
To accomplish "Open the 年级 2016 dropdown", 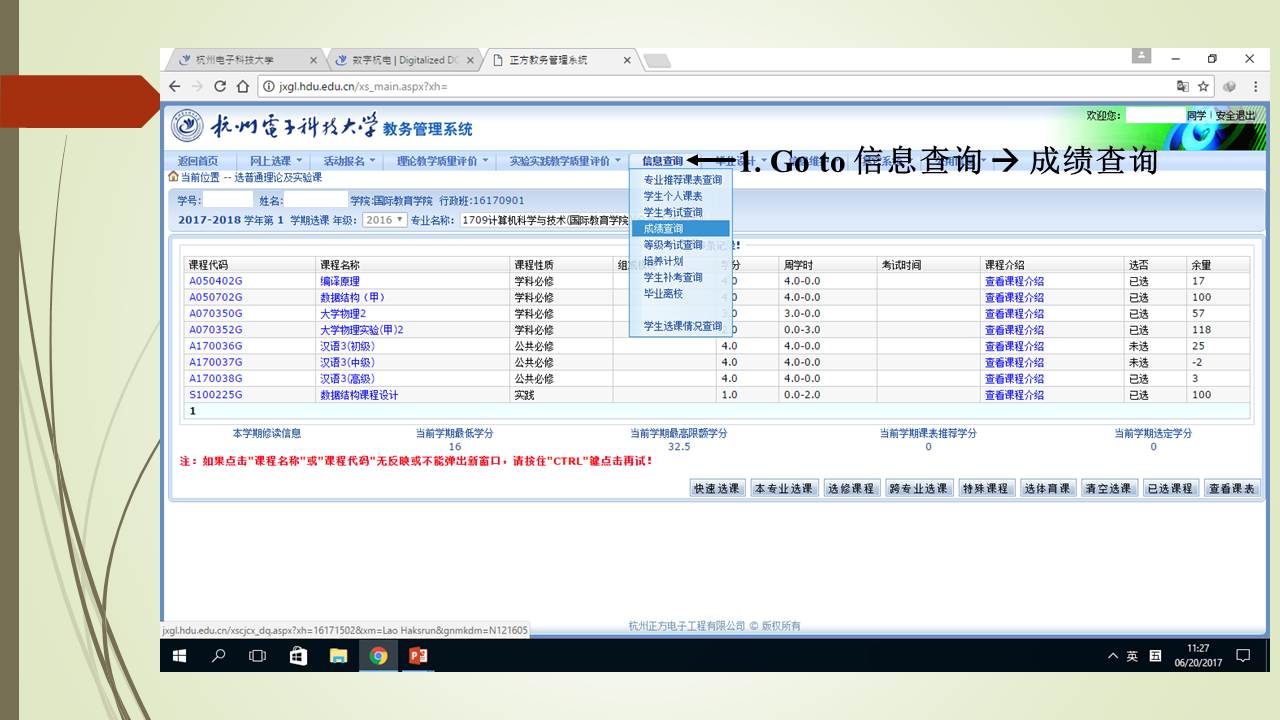I will click(x=385, y=220).
